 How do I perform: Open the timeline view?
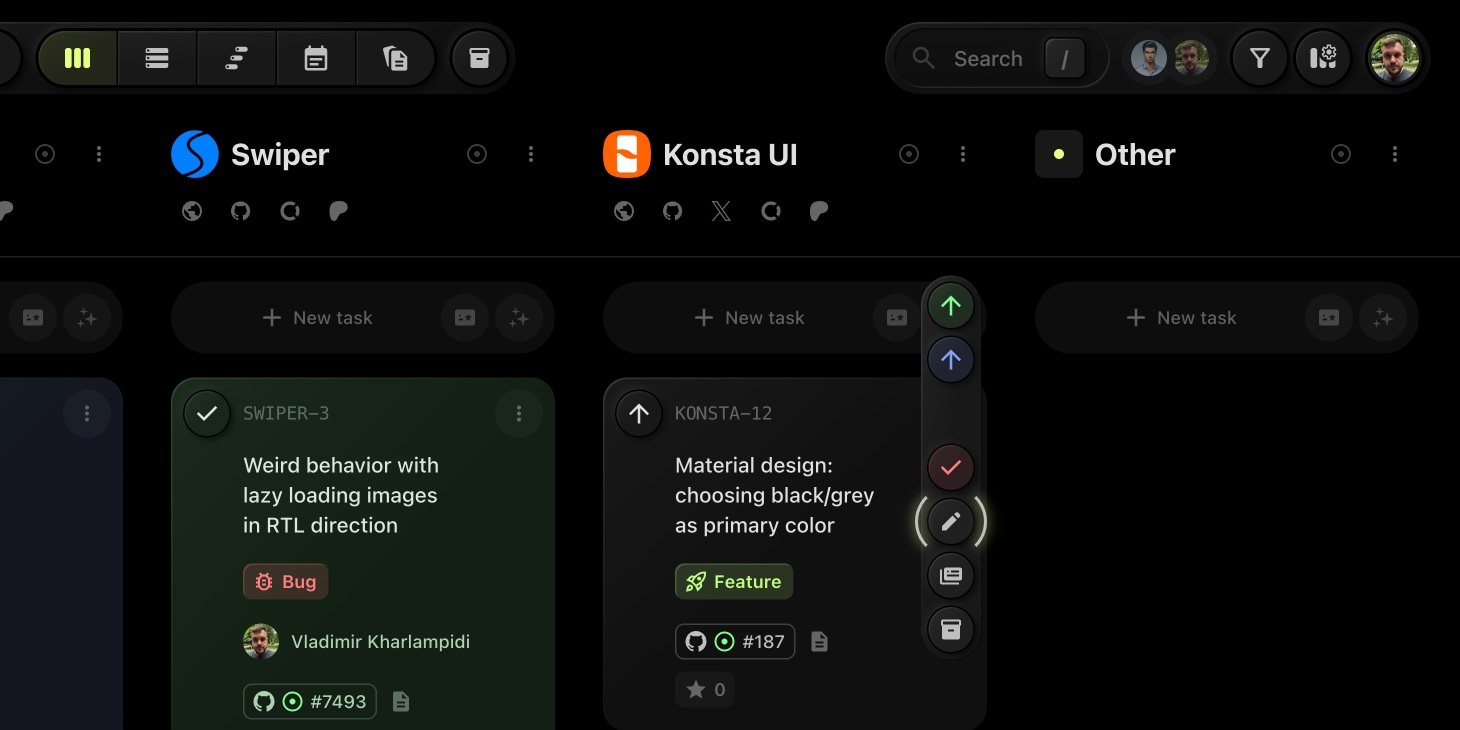[x=237, y=58]
